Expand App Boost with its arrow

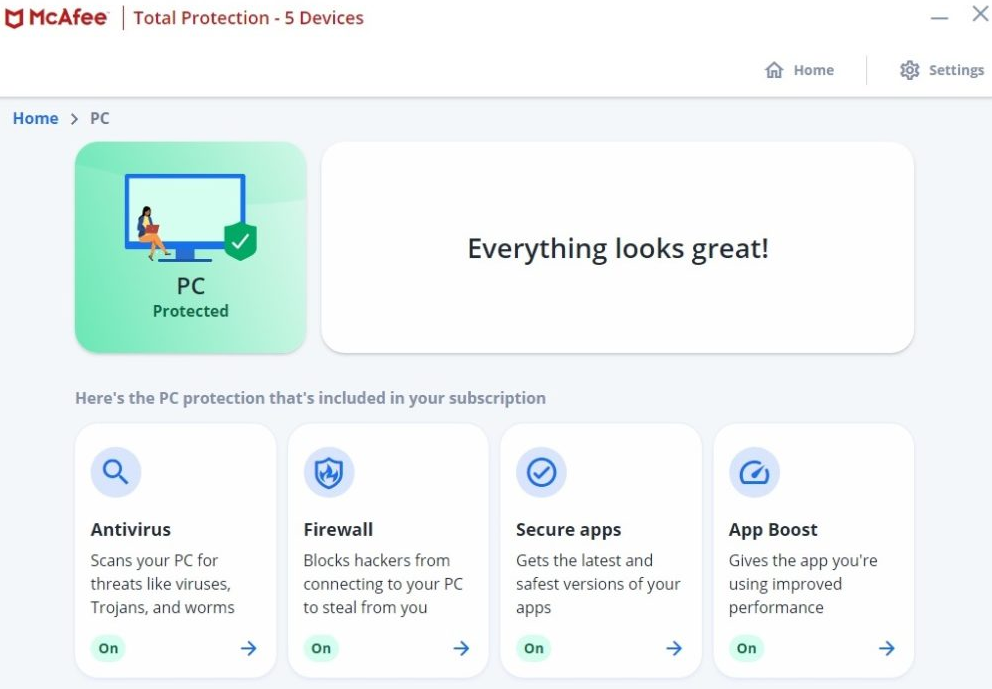click(x=886, y=648)
